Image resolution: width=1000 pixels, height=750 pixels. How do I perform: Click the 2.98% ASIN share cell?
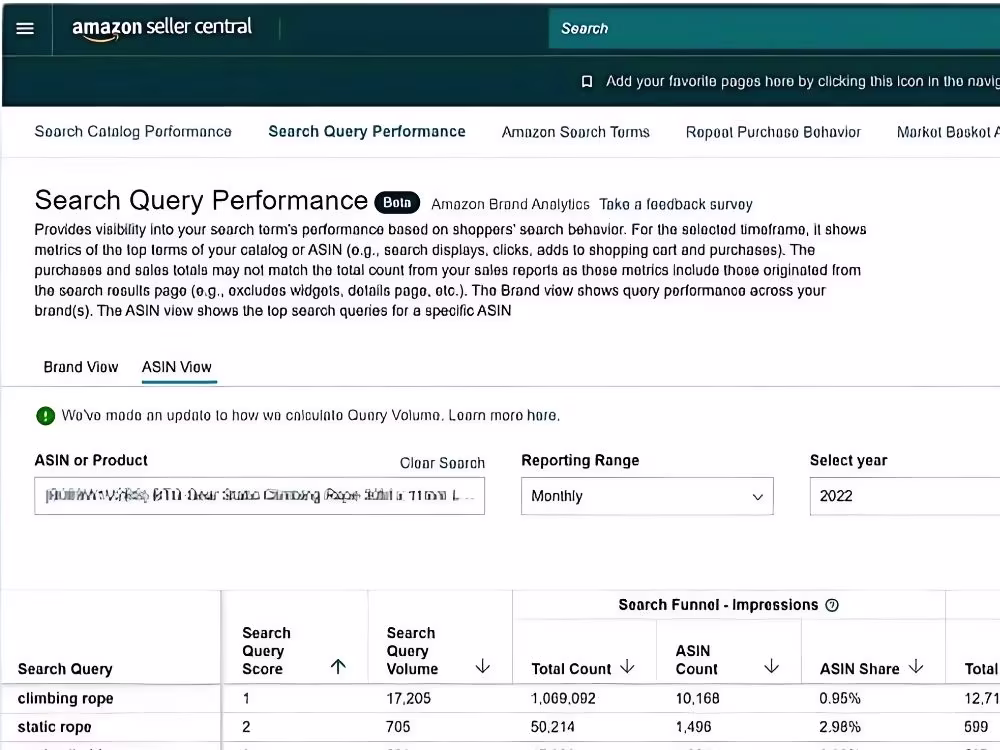coord(840,727)
